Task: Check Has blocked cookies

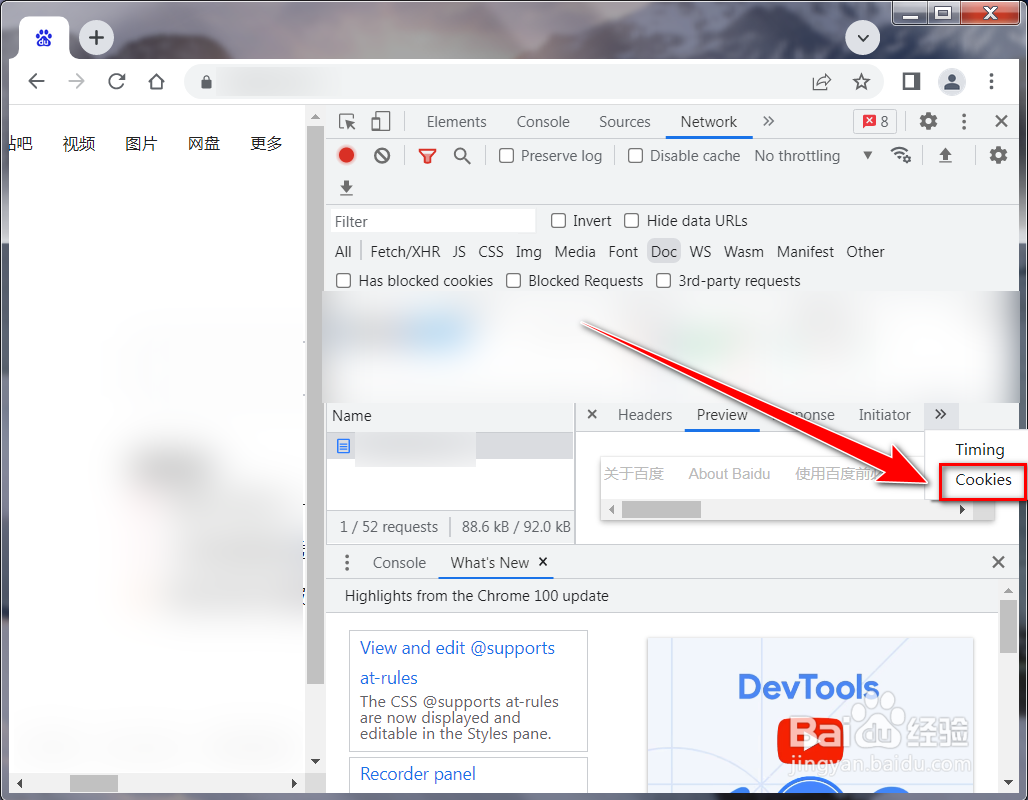Action: point(344,281)
